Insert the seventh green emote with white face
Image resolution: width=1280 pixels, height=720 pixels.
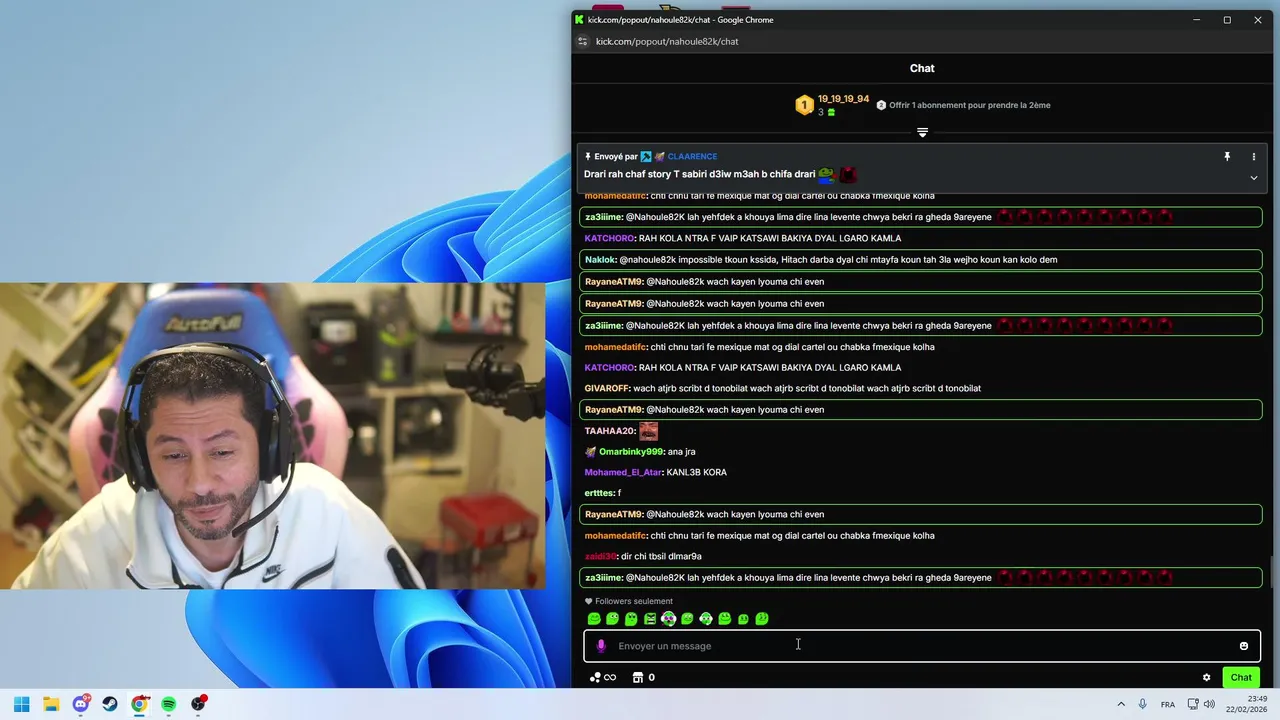coord(706,619)
